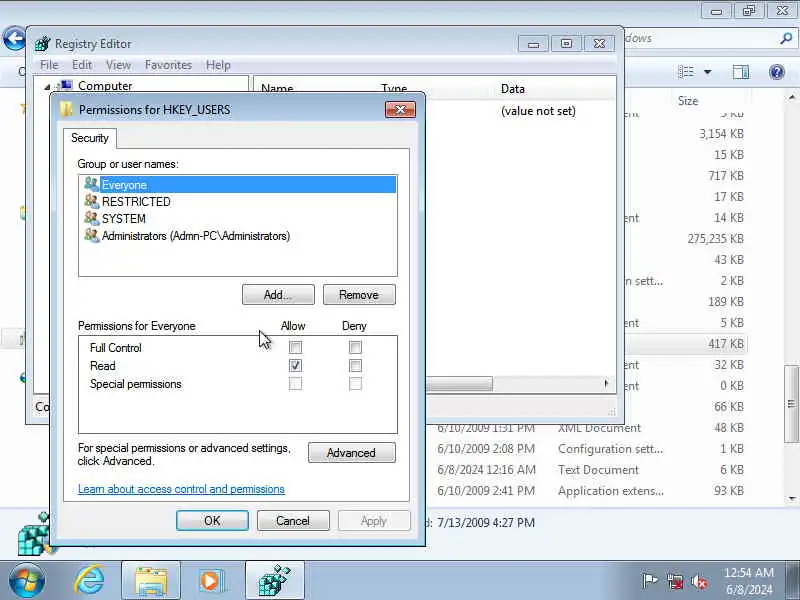The height and width of the screenshot is (600, 800).
Task: Click Allow checkbox for Special permissions
Action: pyautogui.click(x=295, y=384)
